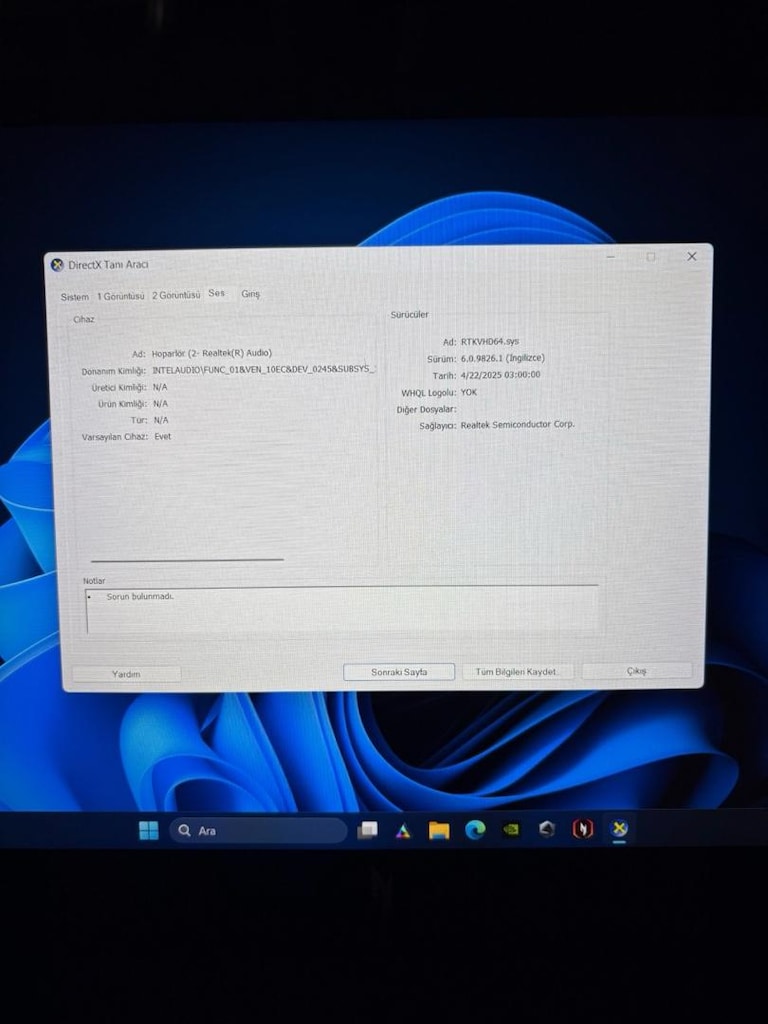This screenshot has width=768, height=1024.
Task: Open the 1 Görüntüsü tab
Action: click(x=121, y=296)
